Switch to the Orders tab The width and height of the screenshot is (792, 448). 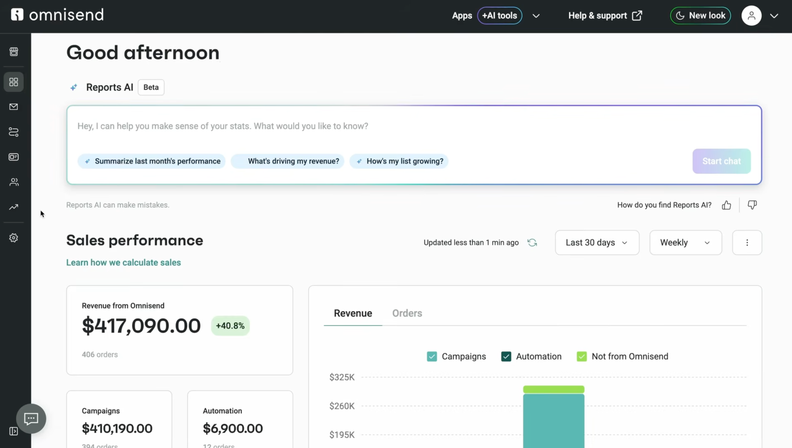407,313
